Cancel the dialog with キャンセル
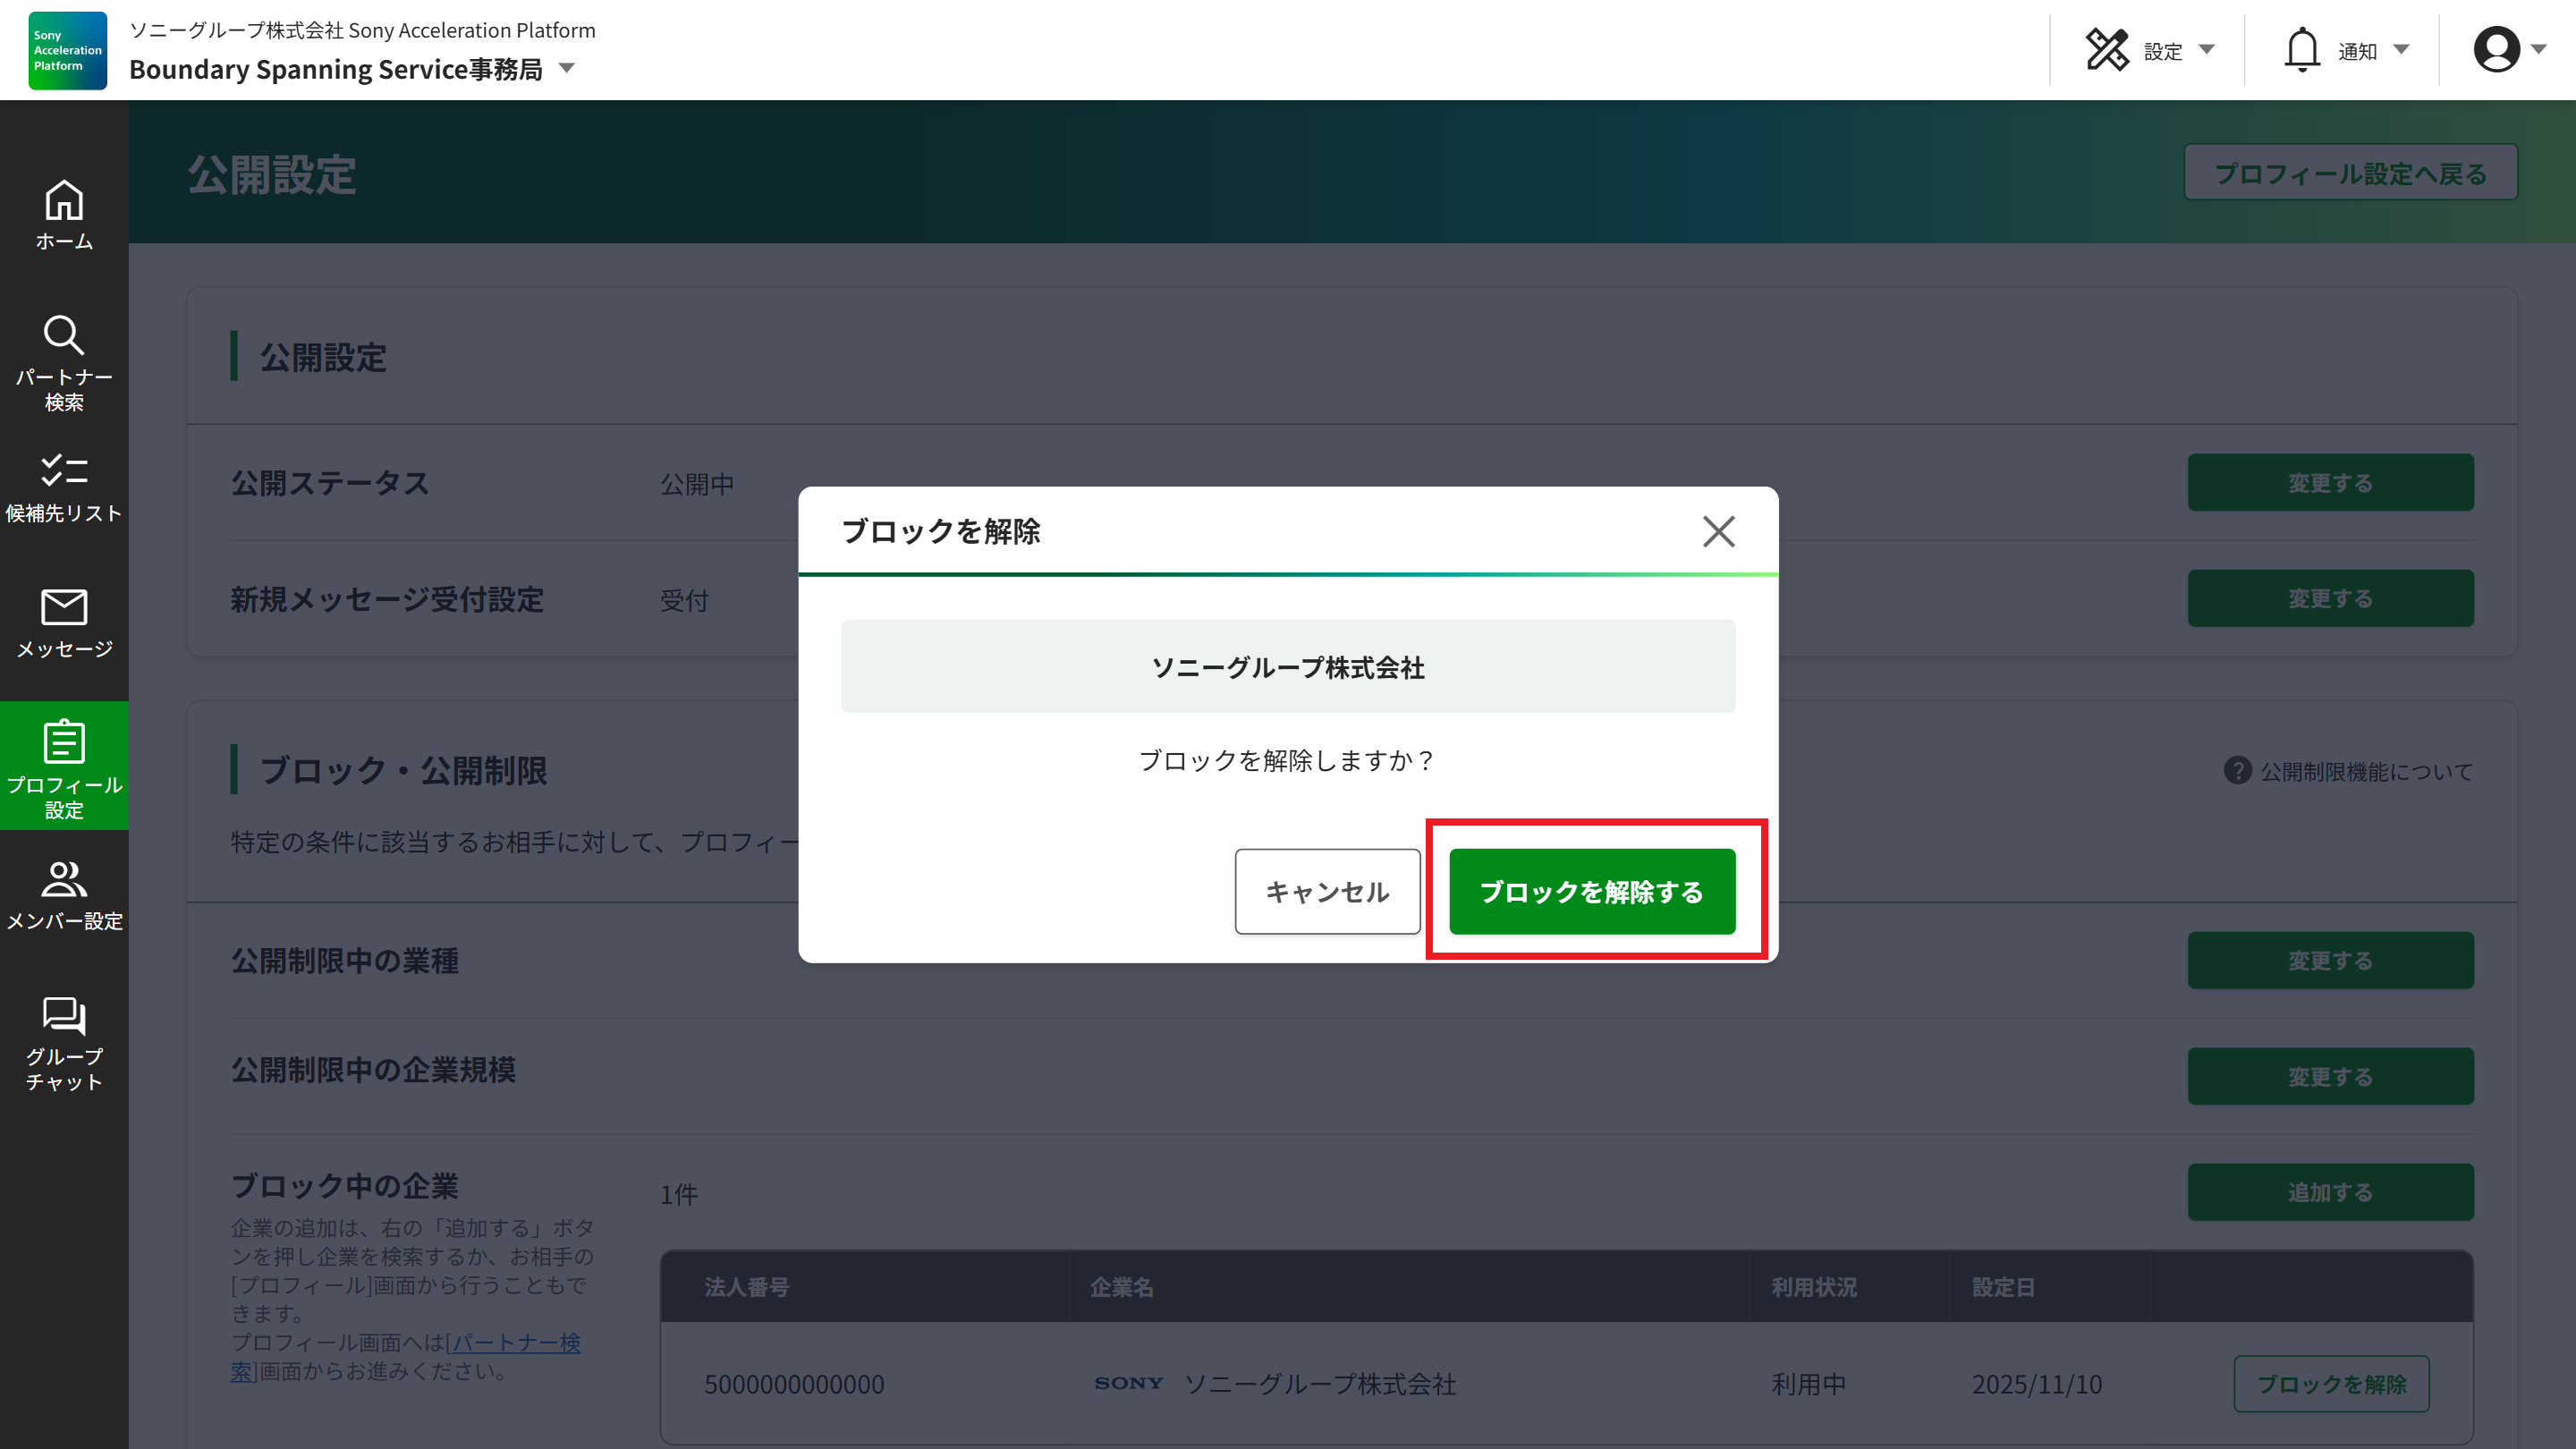 click(1327, 891)
